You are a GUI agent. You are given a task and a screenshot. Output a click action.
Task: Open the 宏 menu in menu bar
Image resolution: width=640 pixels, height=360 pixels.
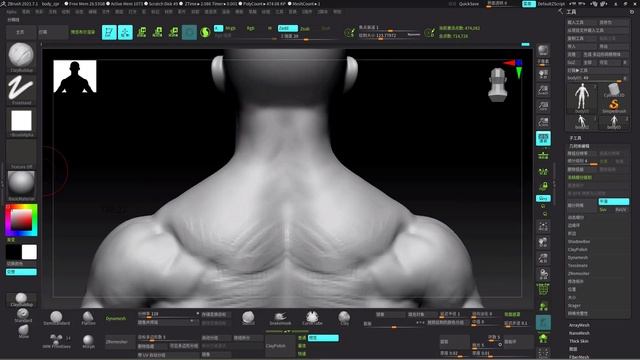pos(144,12)
